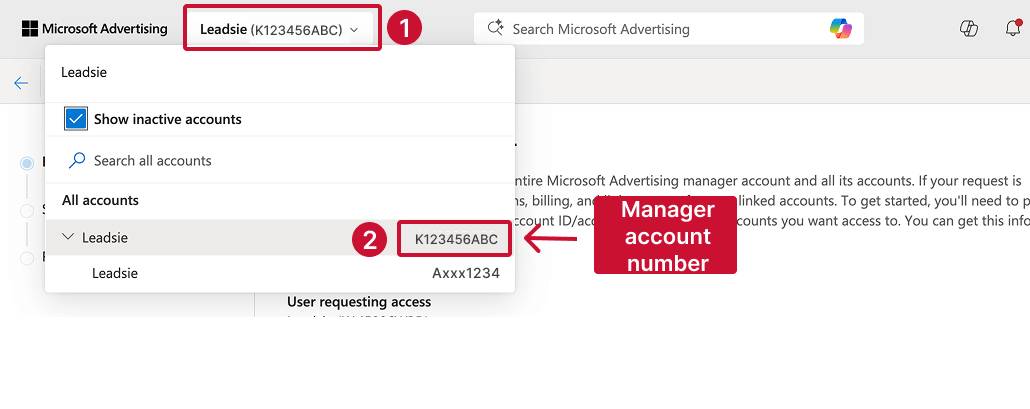1030x409 pixels.
Task: Click the Microsoft Advertising logo
Action: 95,29
